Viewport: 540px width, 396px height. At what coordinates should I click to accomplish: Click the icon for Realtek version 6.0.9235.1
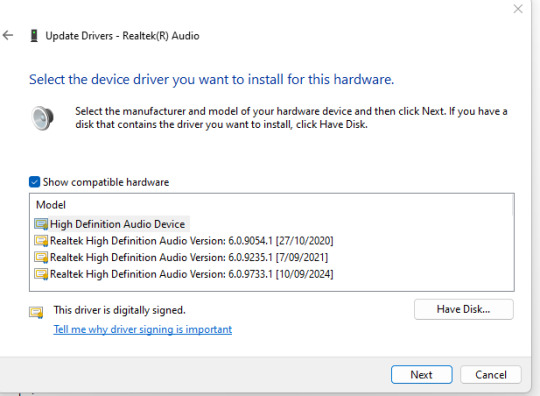pyautogui.click(x=41, y=257)
